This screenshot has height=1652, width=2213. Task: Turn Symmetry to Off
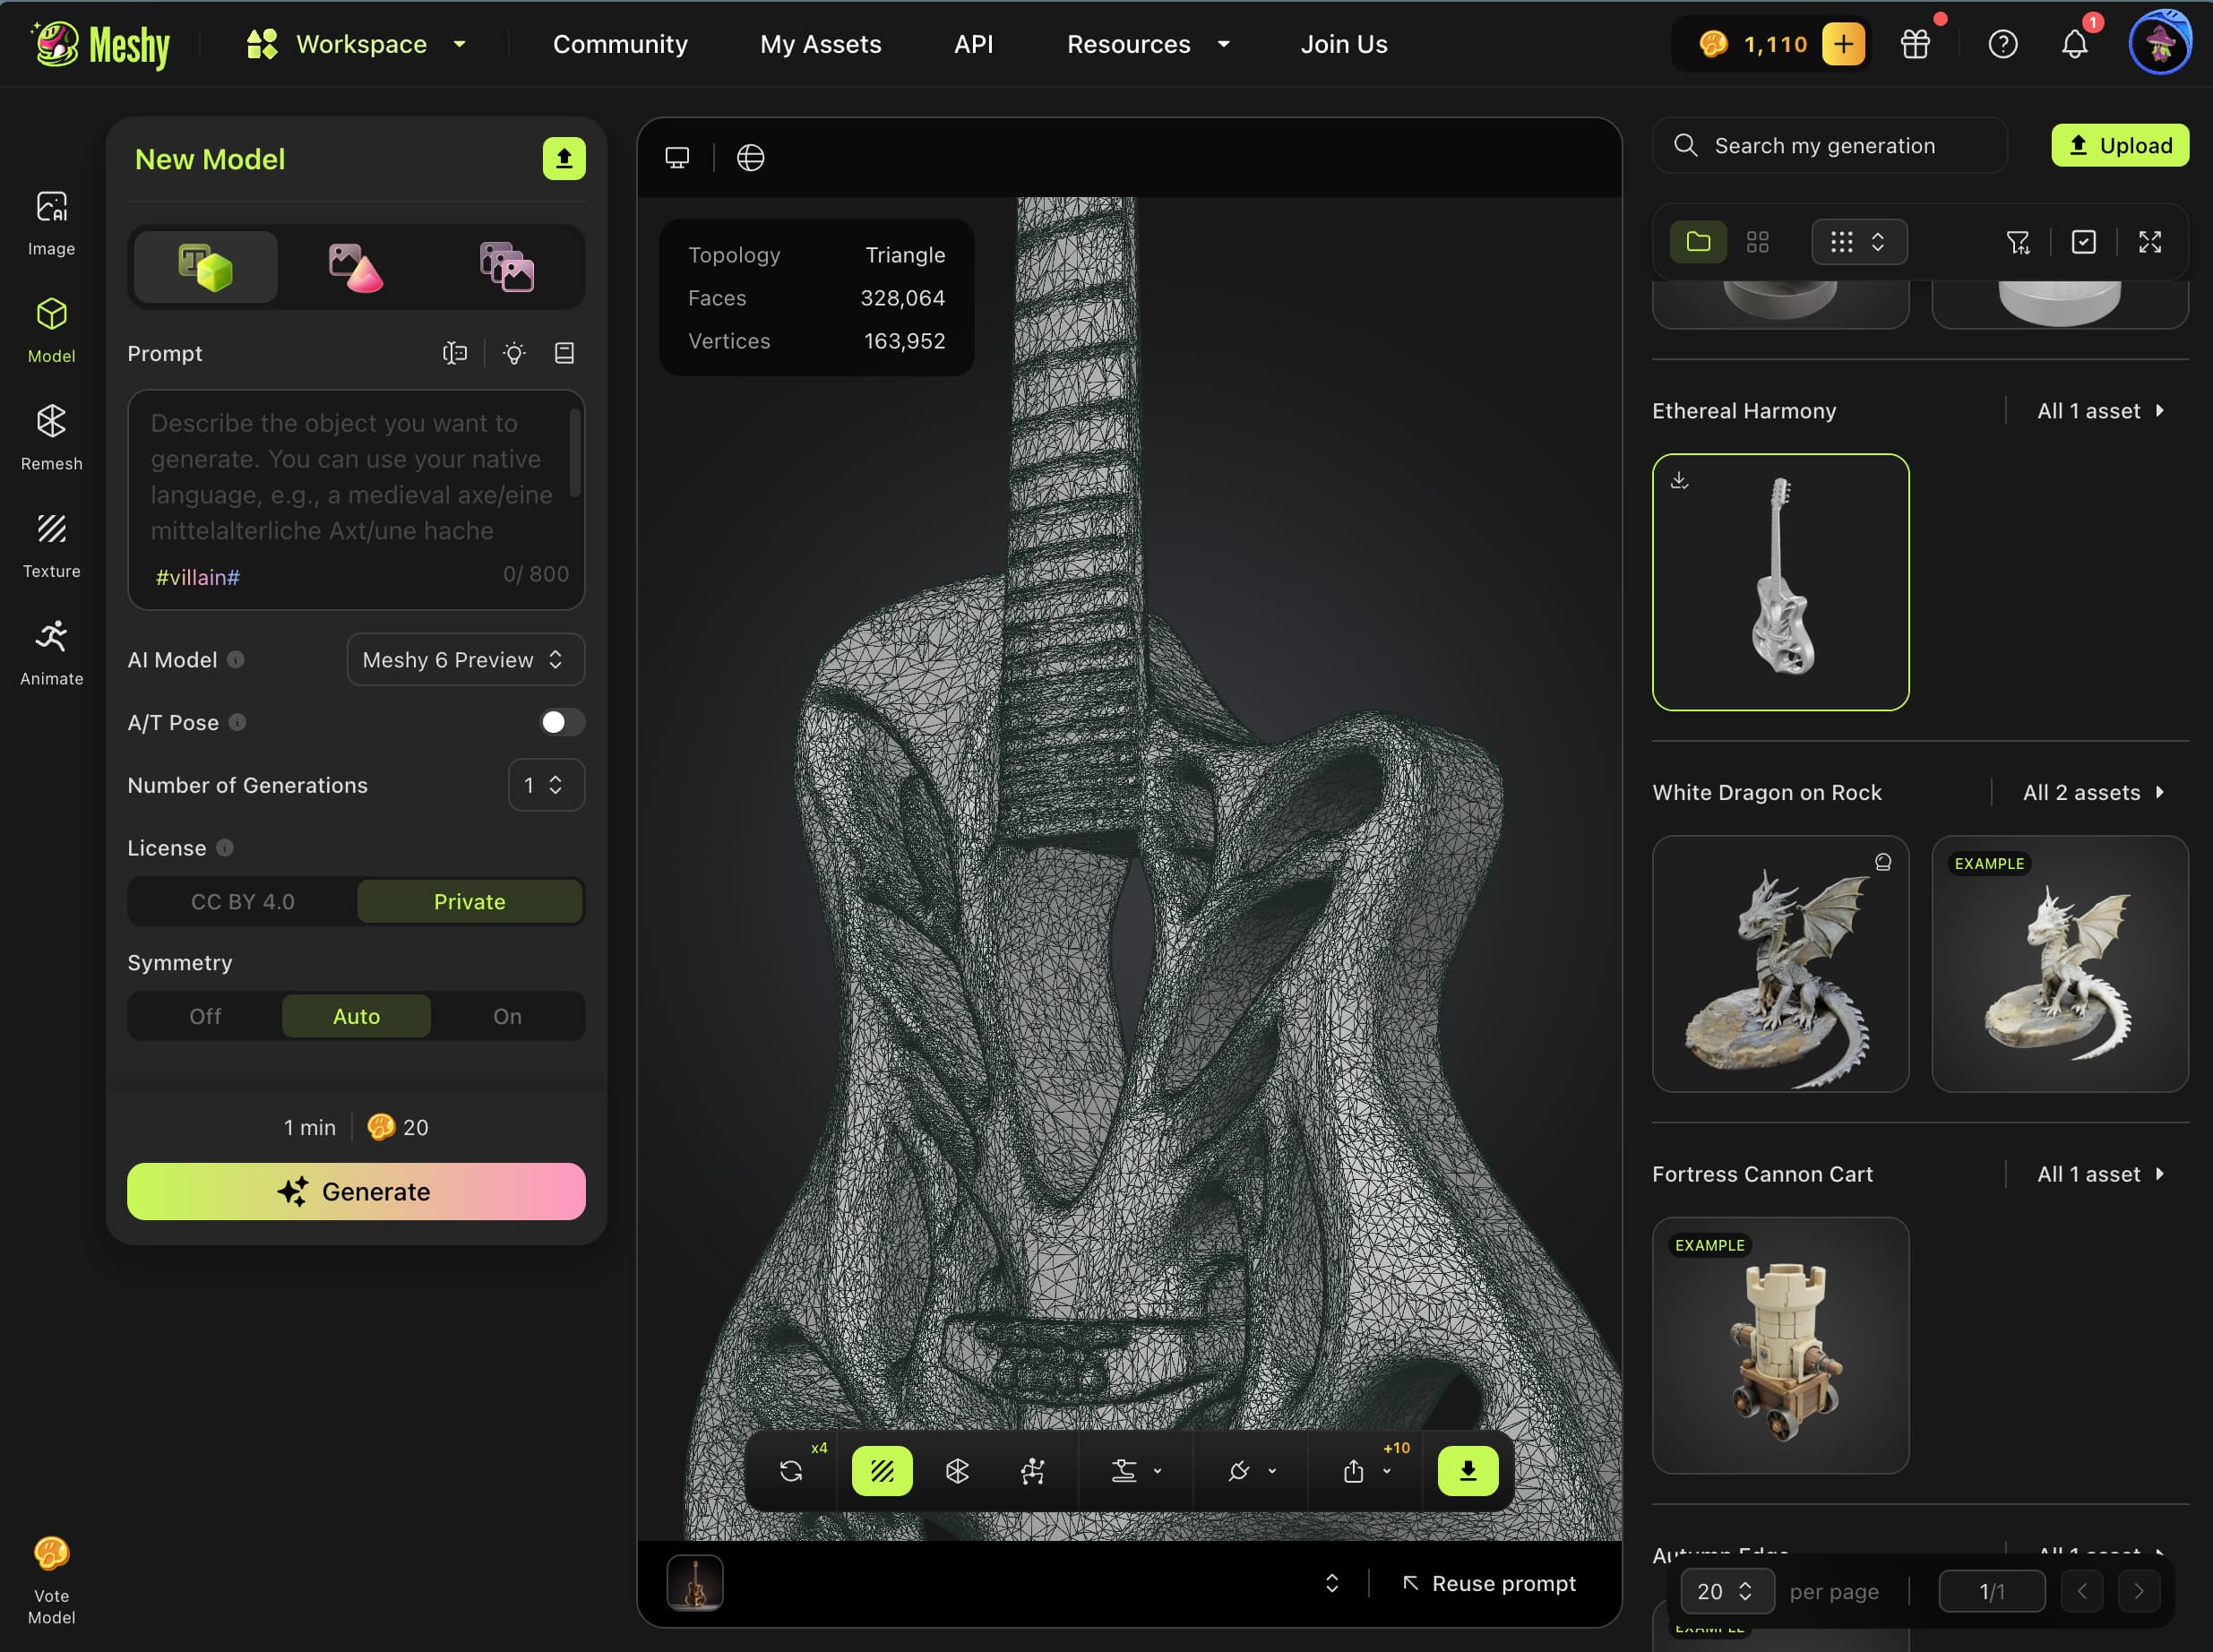pos(205,1016)
